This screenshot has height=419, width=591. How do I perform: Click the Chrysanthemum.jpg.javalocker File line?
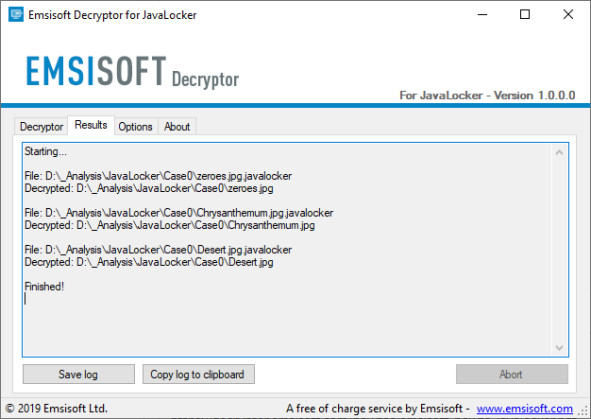click(x=179, y=213)
